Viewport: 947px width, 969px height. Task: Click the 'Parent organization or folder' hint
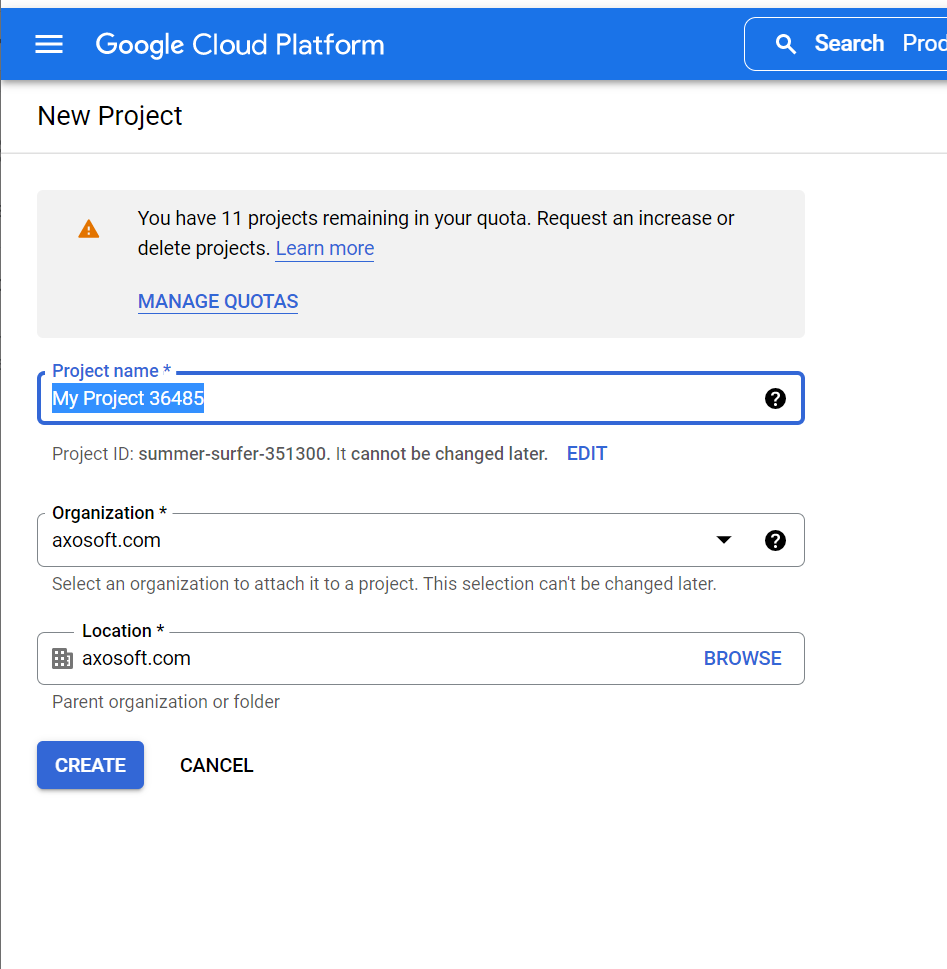point(166,702)
